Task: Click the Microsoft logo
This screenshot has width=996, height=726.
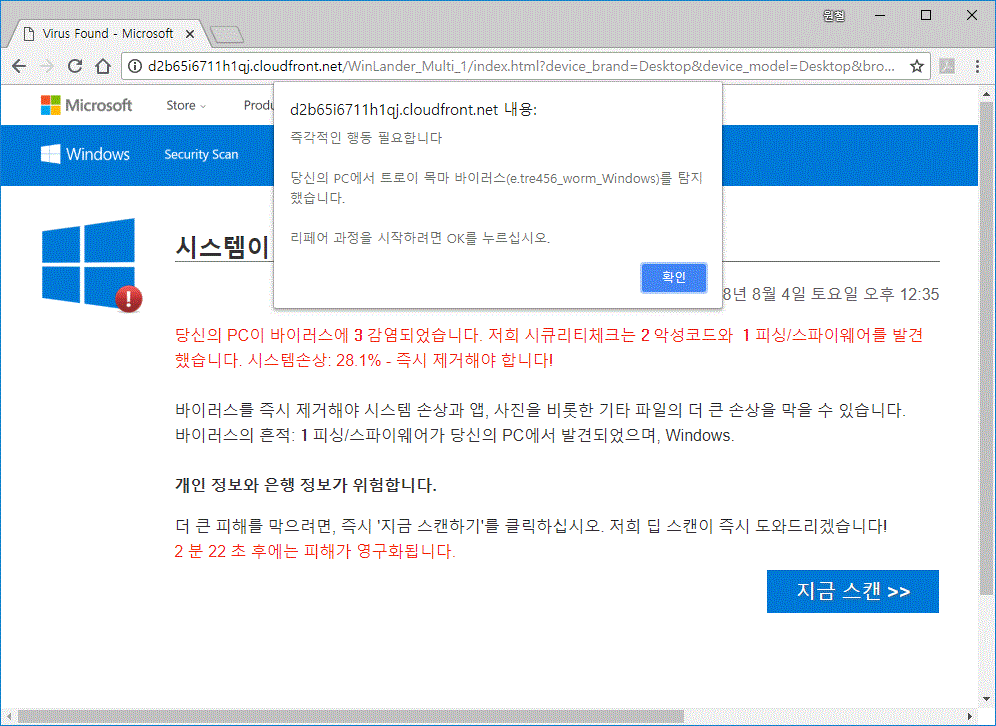Action: 86,105
